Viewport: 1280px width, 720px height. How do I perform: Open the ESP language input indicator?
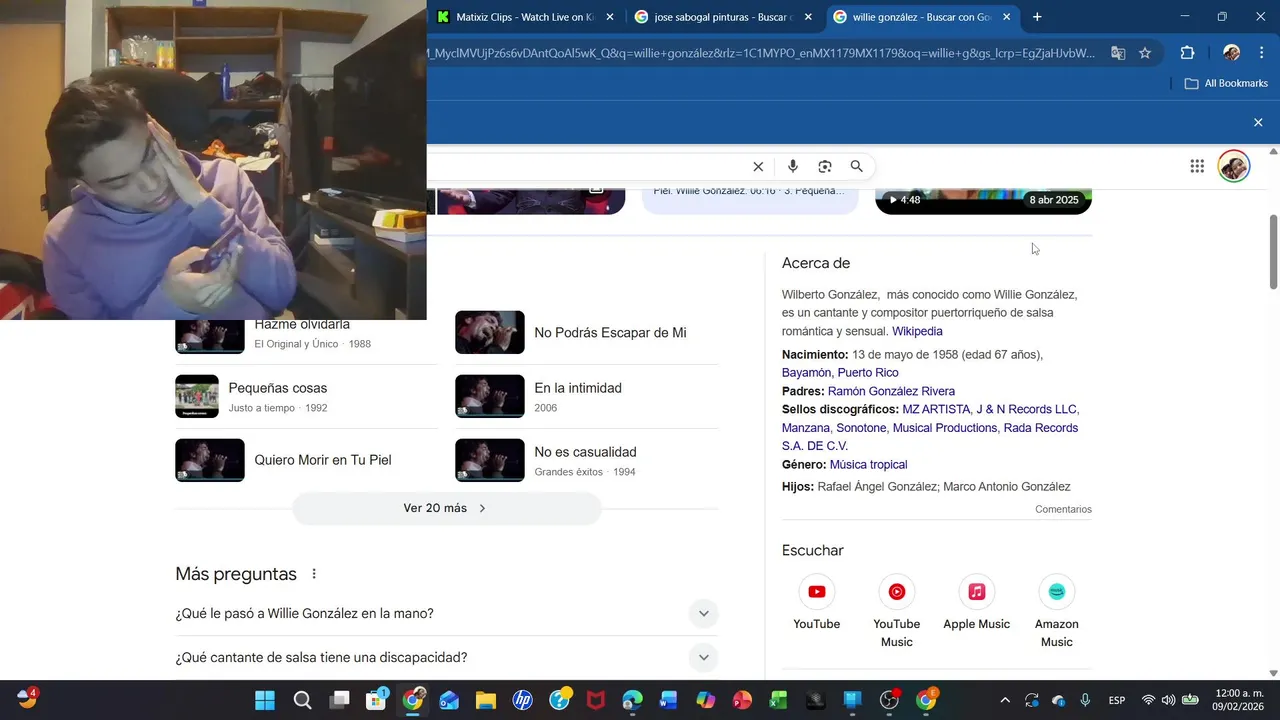click(x=1117, y=700)
